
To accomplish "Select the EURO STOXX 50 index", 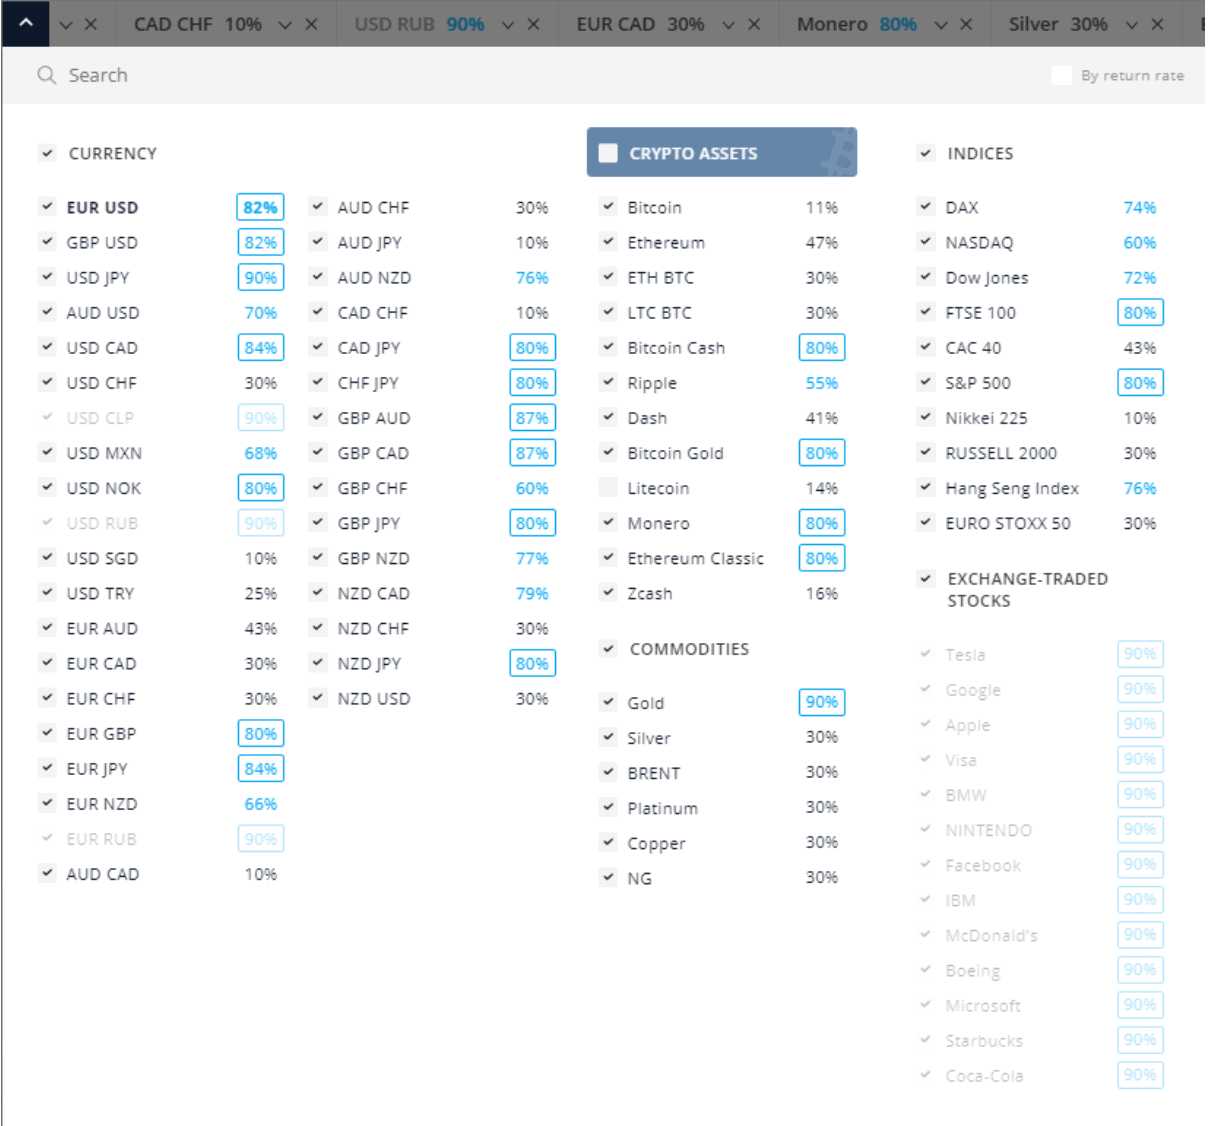I will [x=1008, y=523].
